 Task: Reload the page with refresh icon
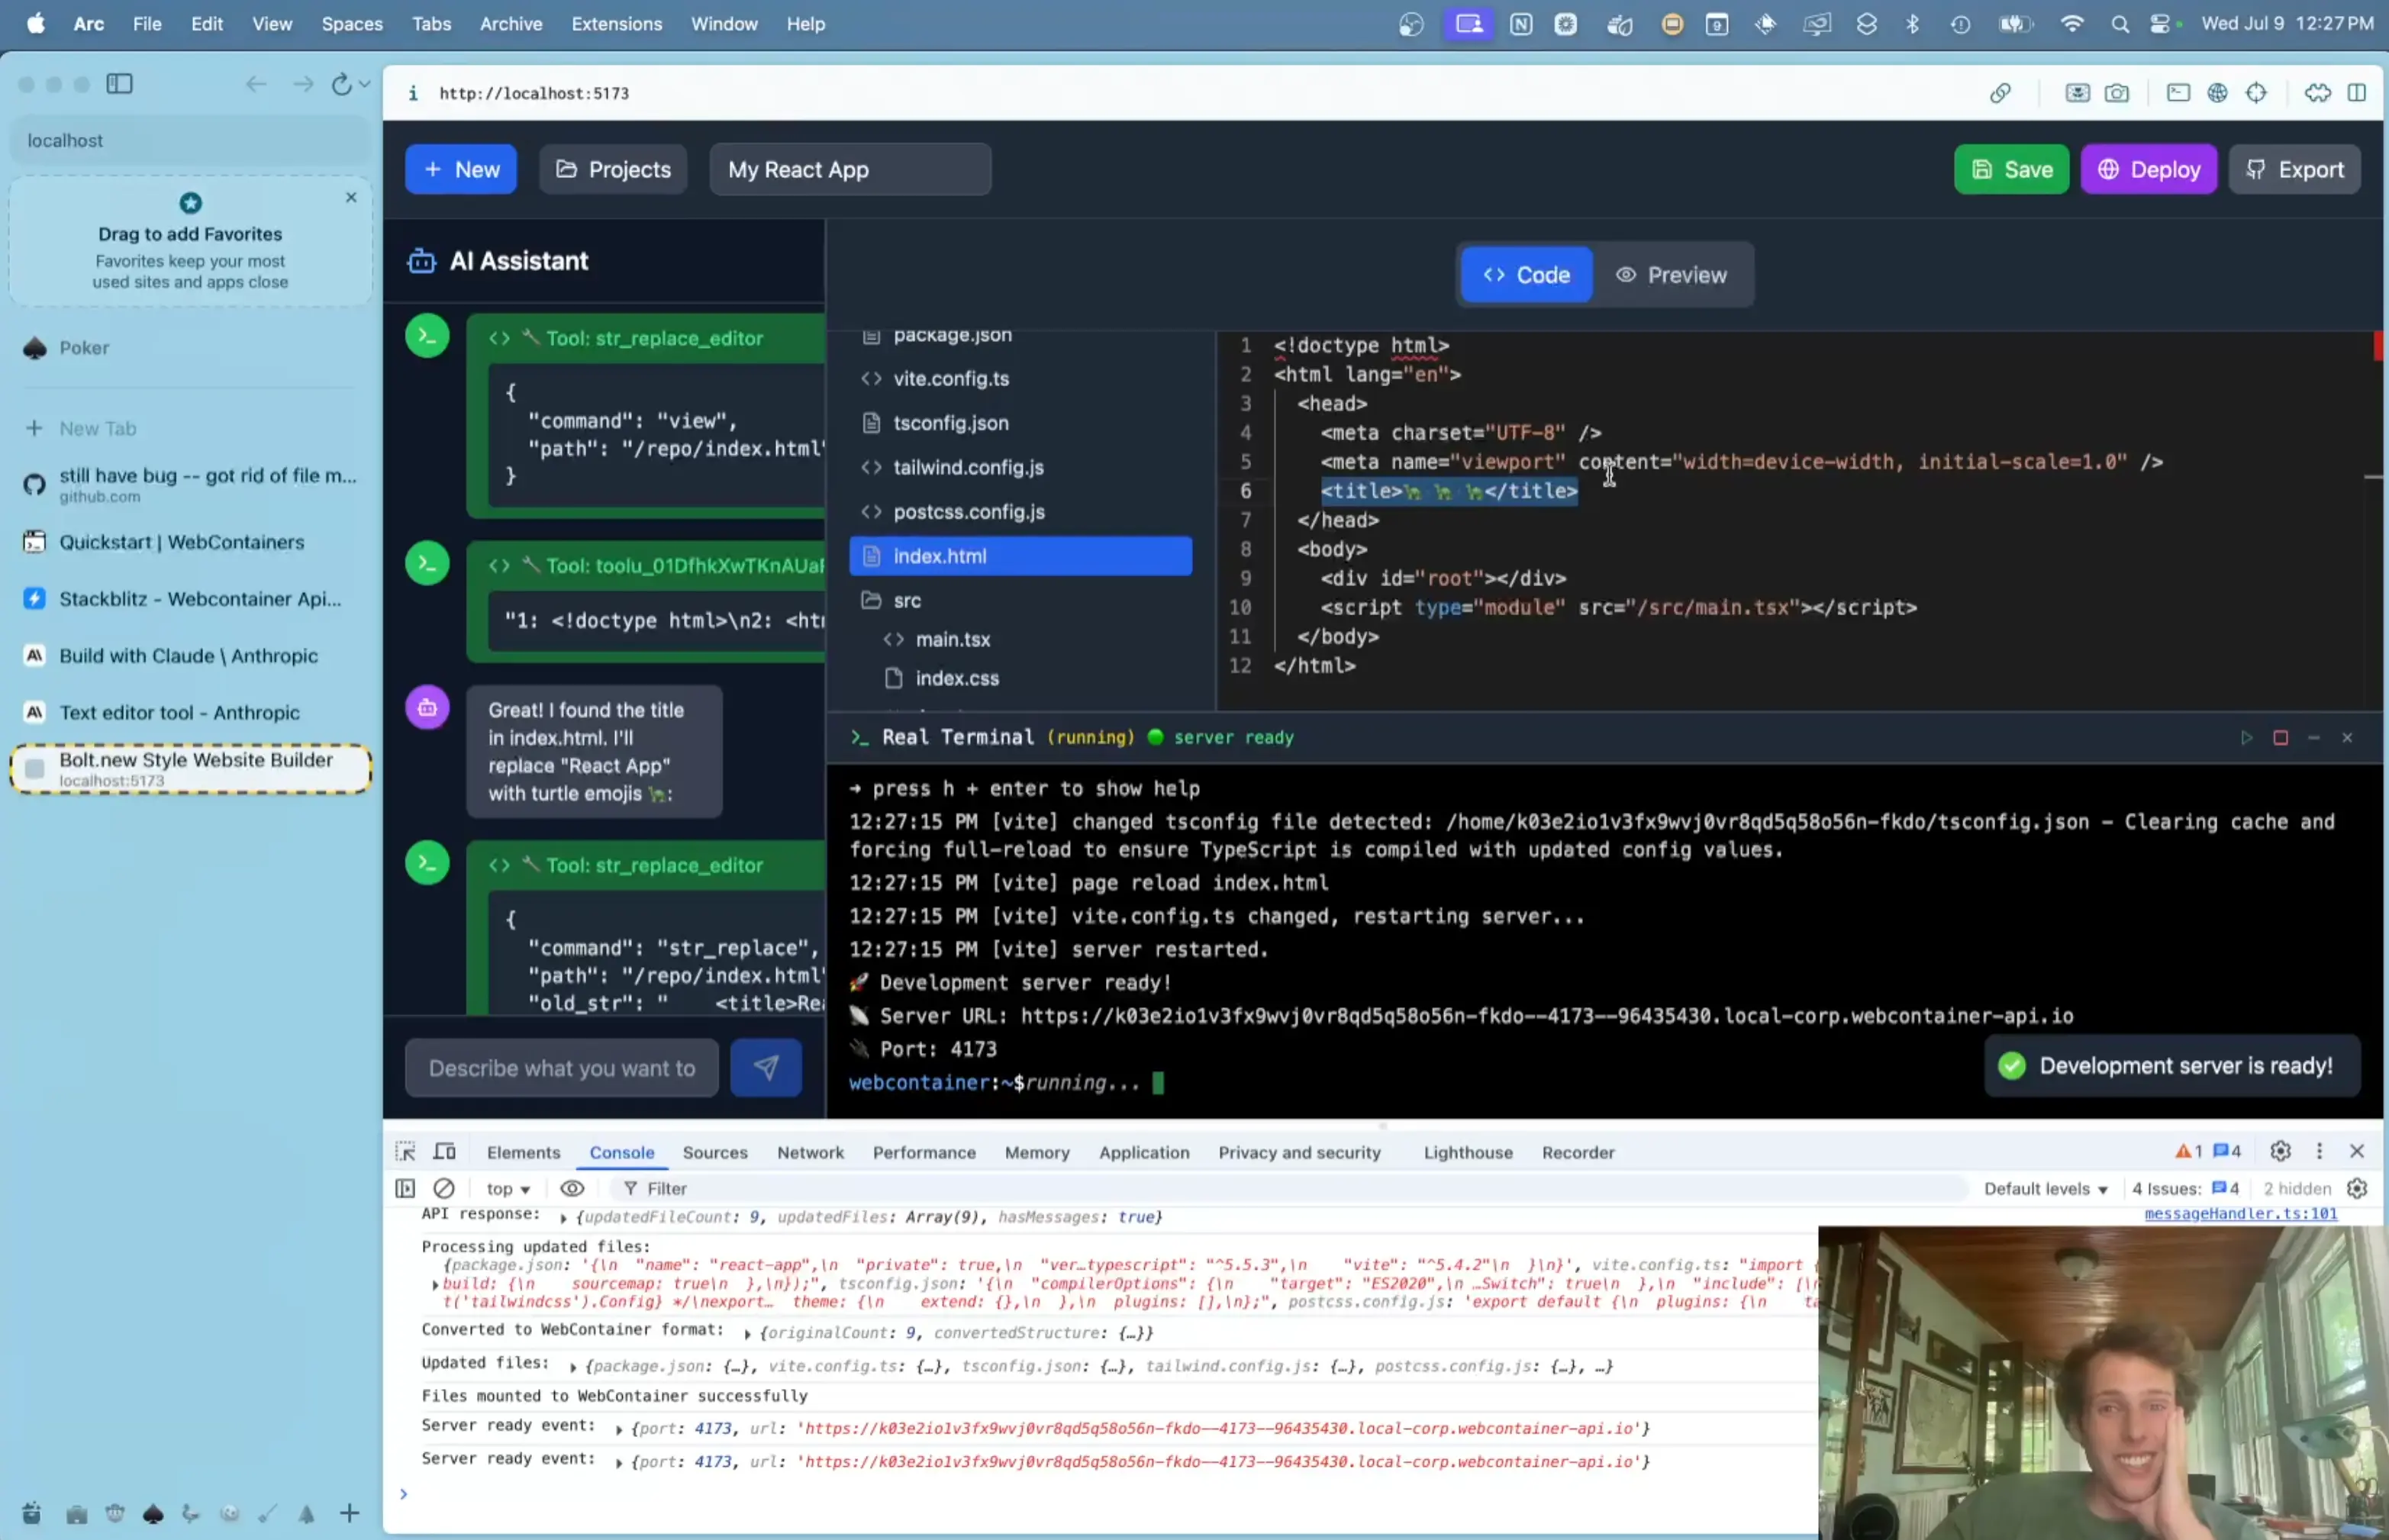341,84
